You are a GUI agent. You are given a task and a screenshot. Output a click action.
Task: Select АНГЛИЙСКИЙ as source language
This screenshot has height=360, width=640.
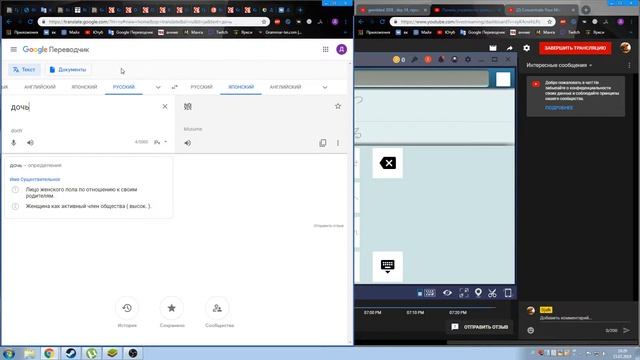(x=40, y=87)
